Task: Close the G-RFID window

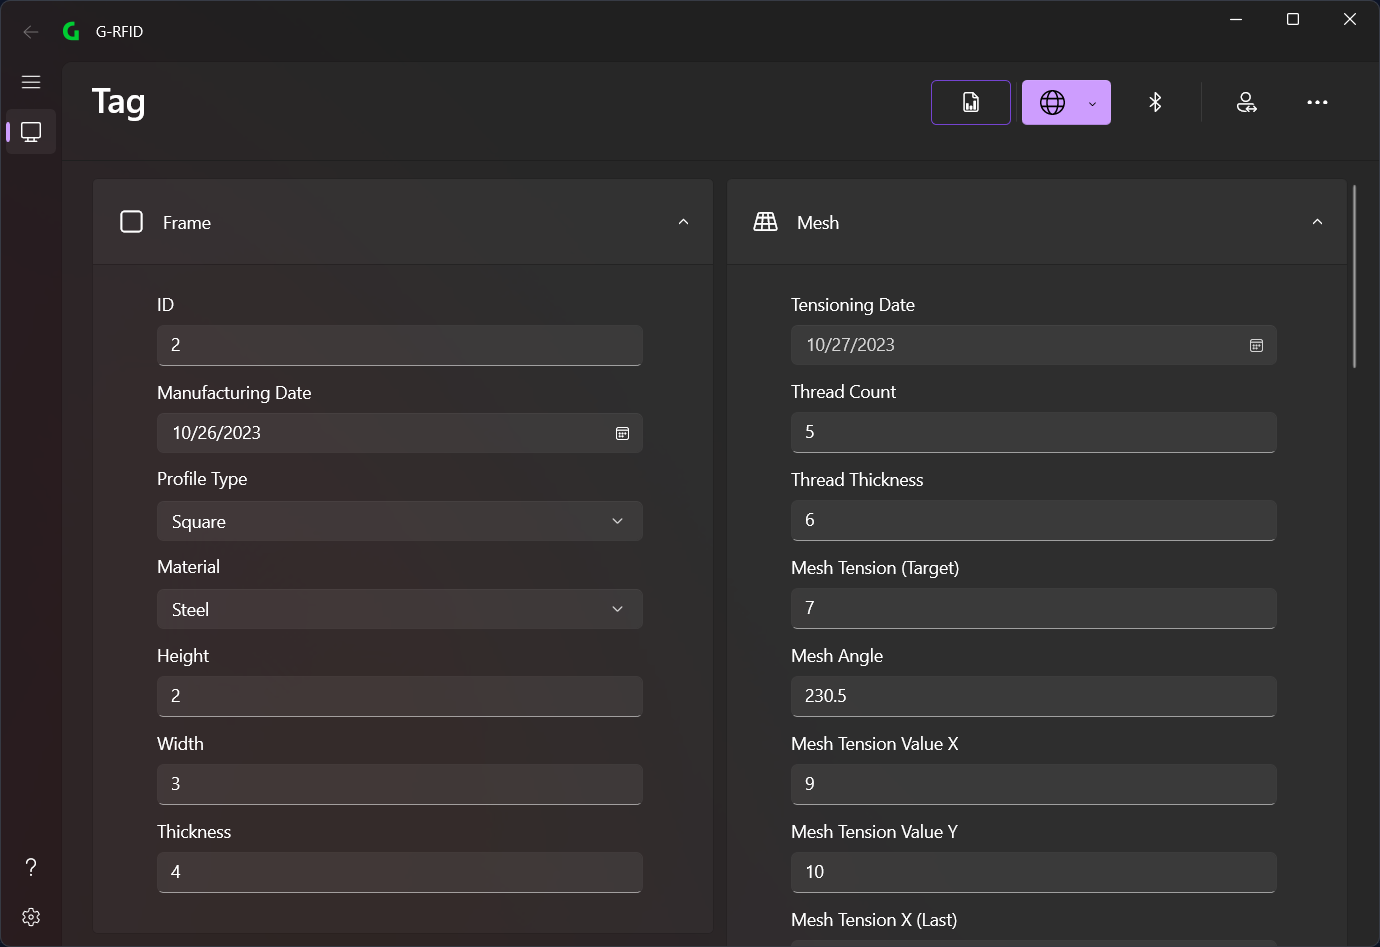Action: (x=1350, y=19)
